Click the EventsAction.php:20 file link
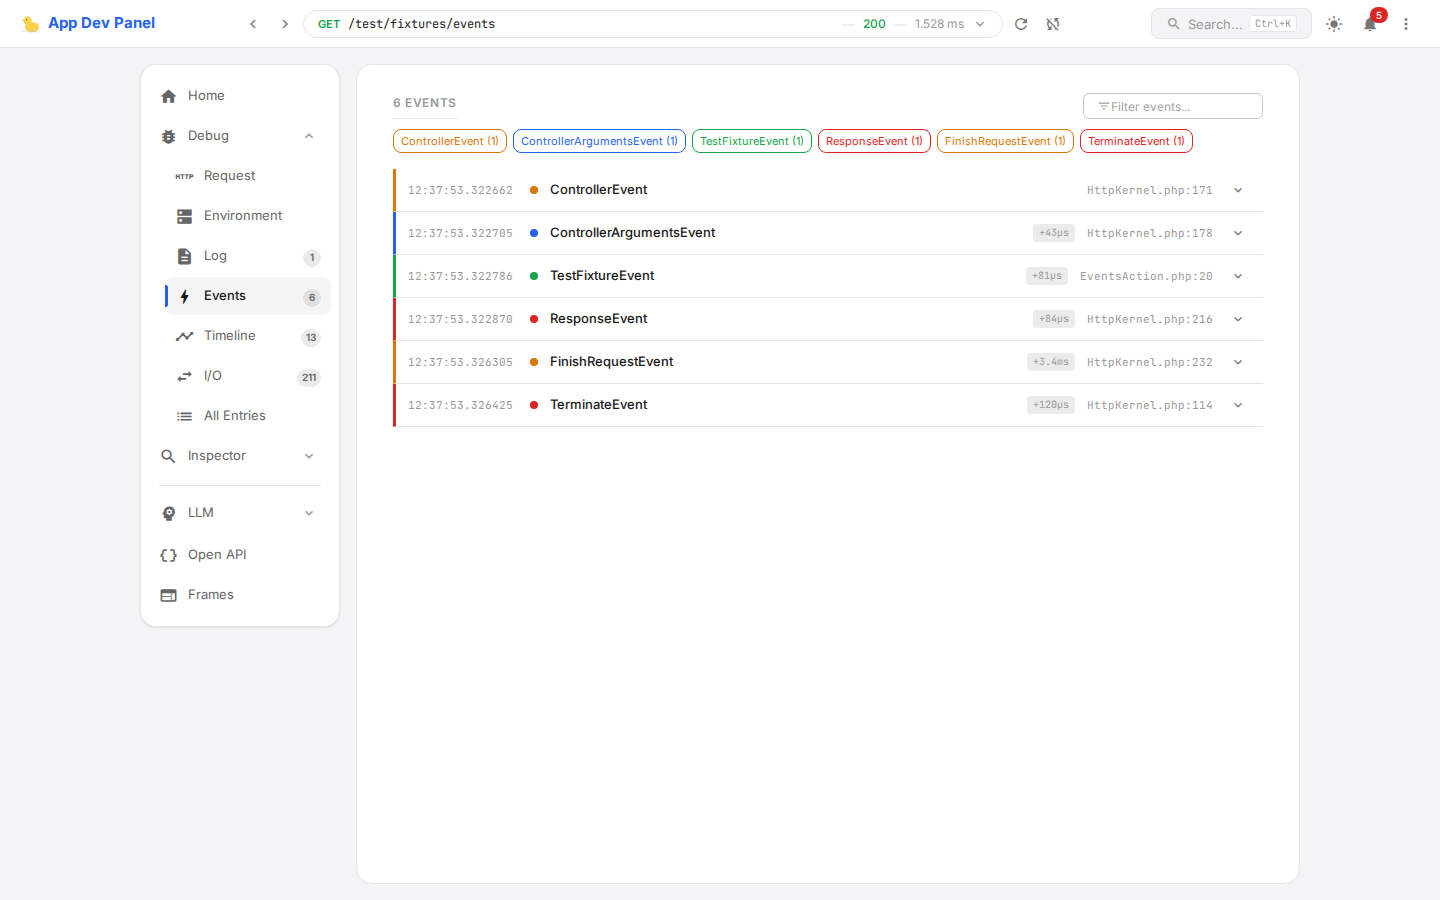 [1146, 276]
